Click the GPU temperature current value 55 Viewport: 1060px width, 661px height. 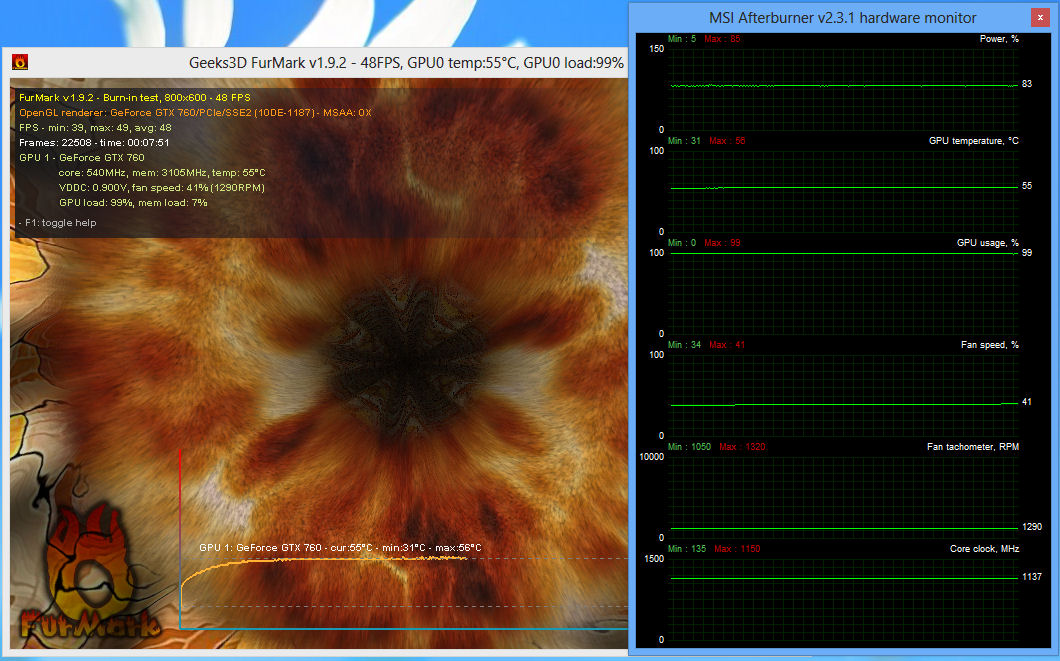[1027, 186]
